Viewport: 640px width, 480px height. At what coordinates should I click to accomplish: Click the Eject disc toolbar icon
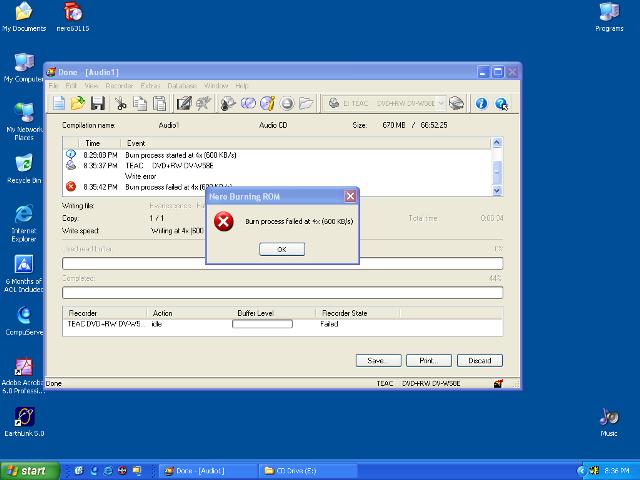(287, 104)
